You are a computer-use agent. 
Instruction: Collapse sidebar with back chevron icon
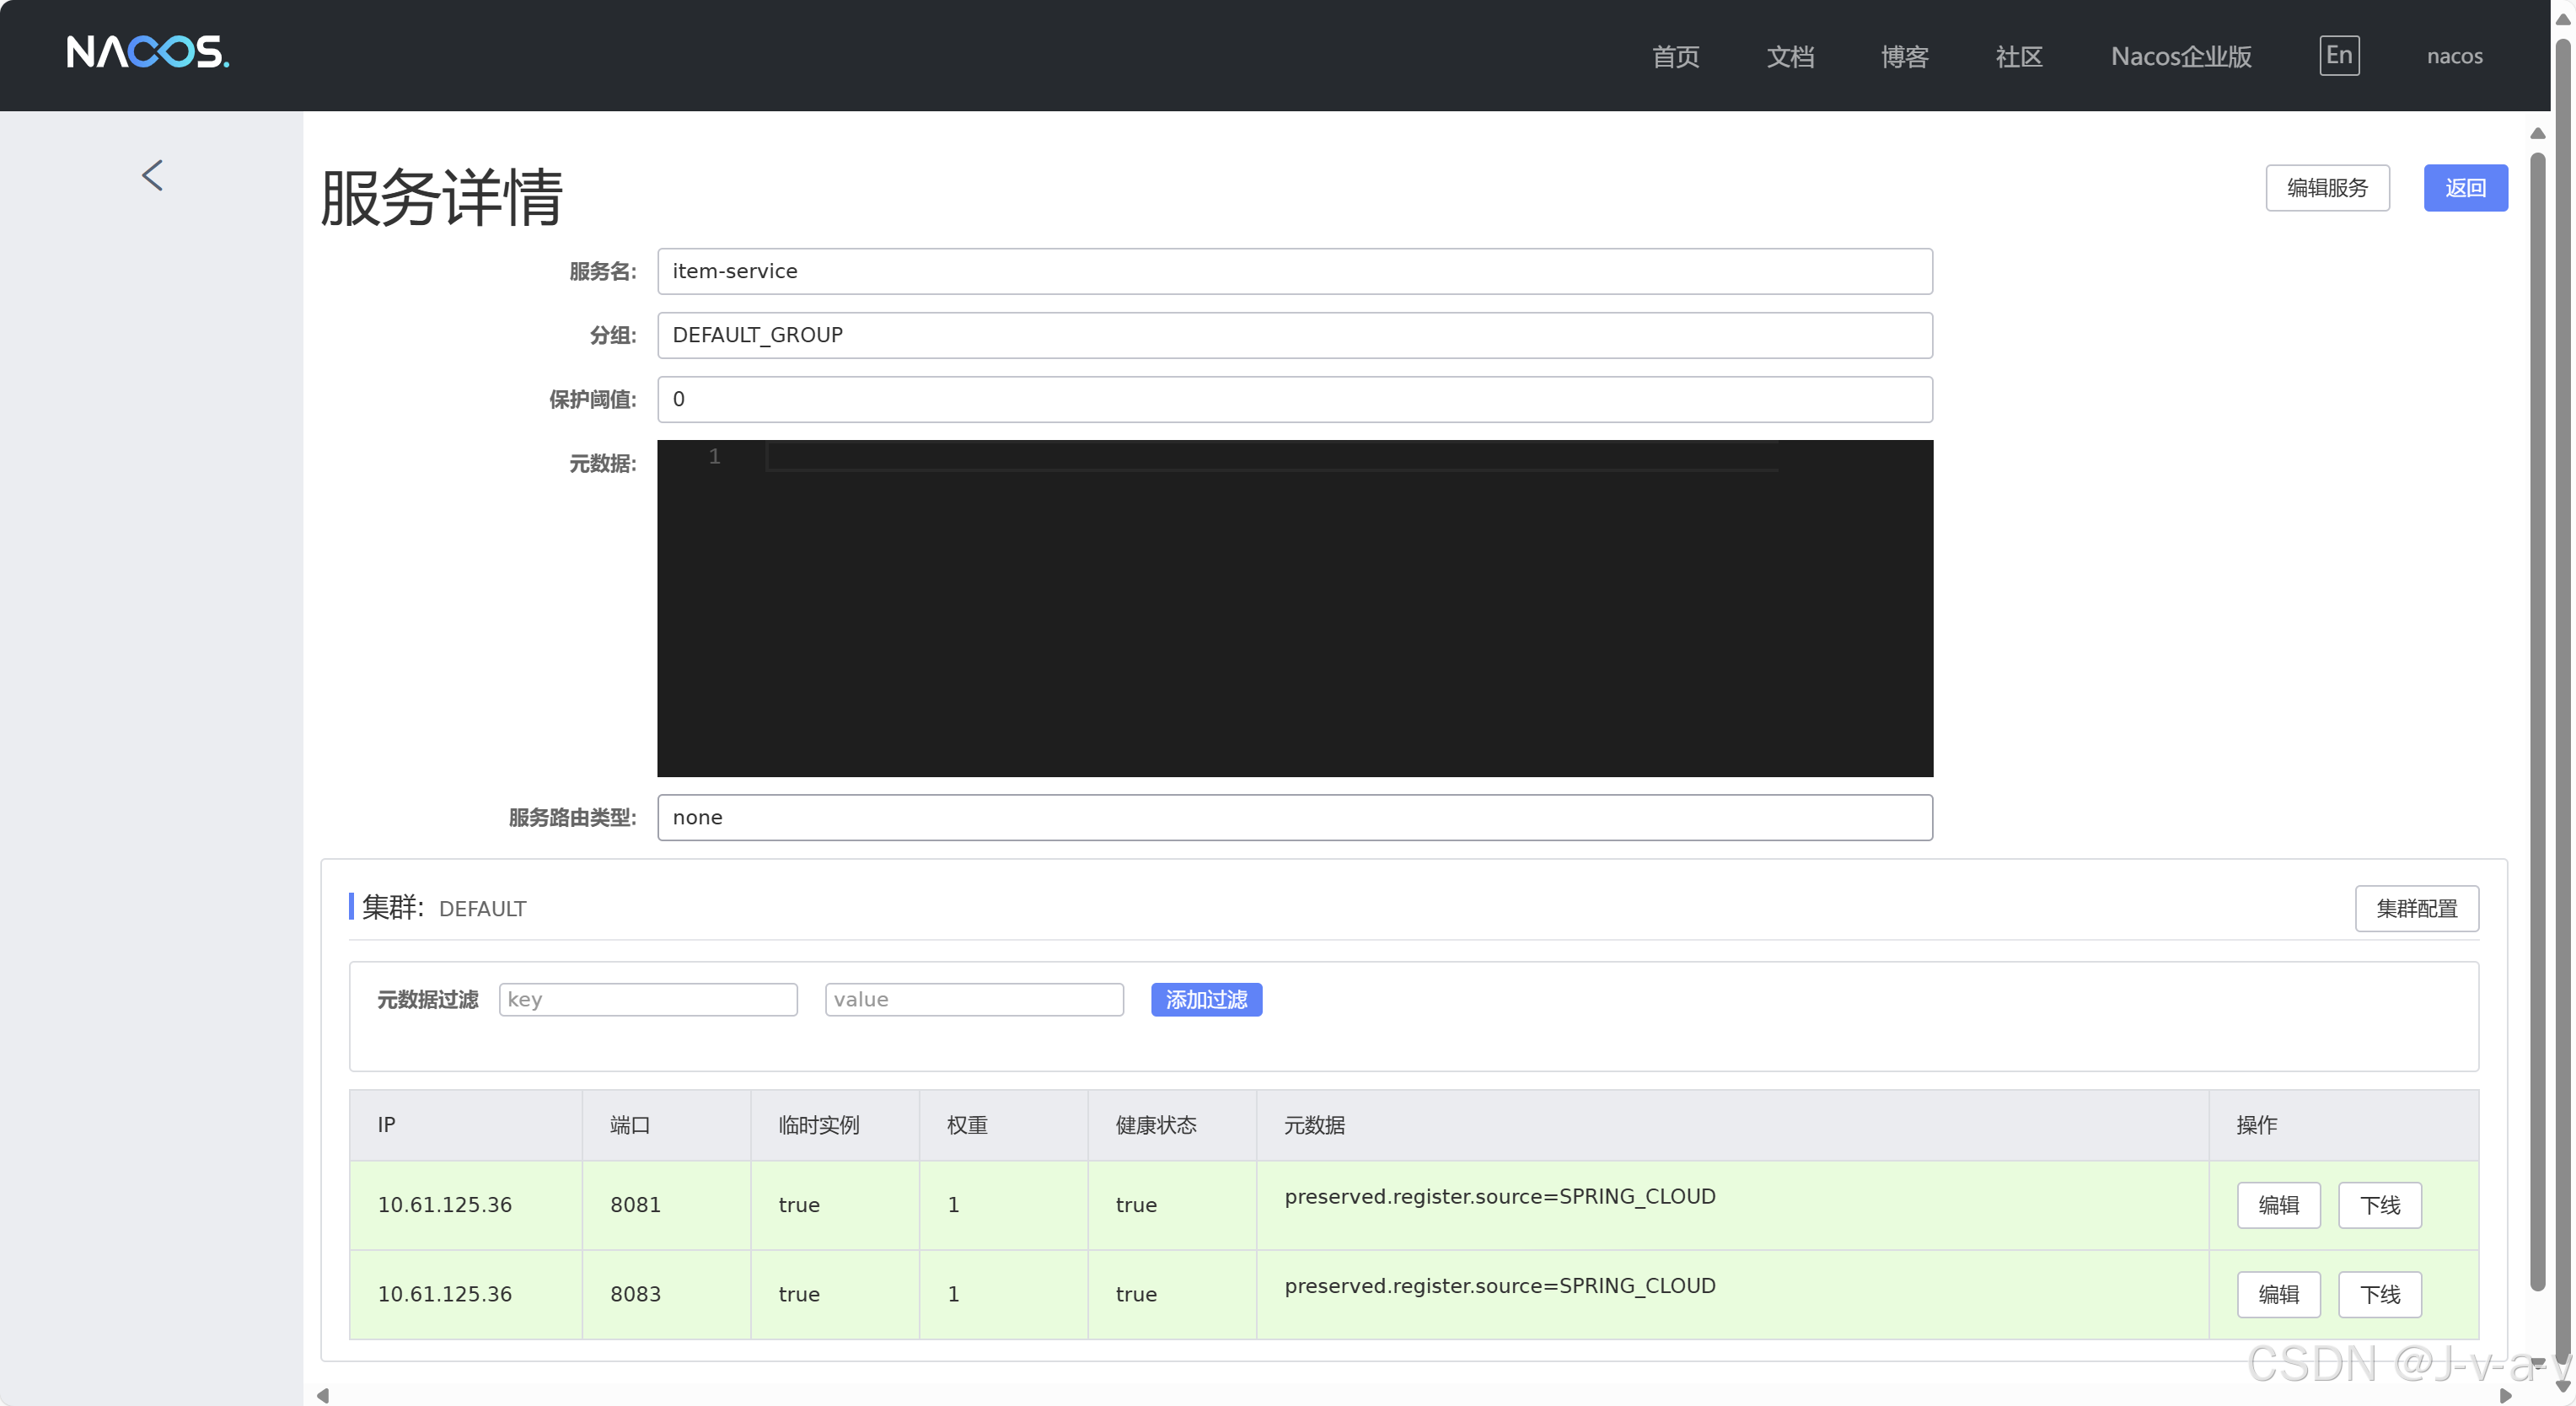(x=152, y=176)
